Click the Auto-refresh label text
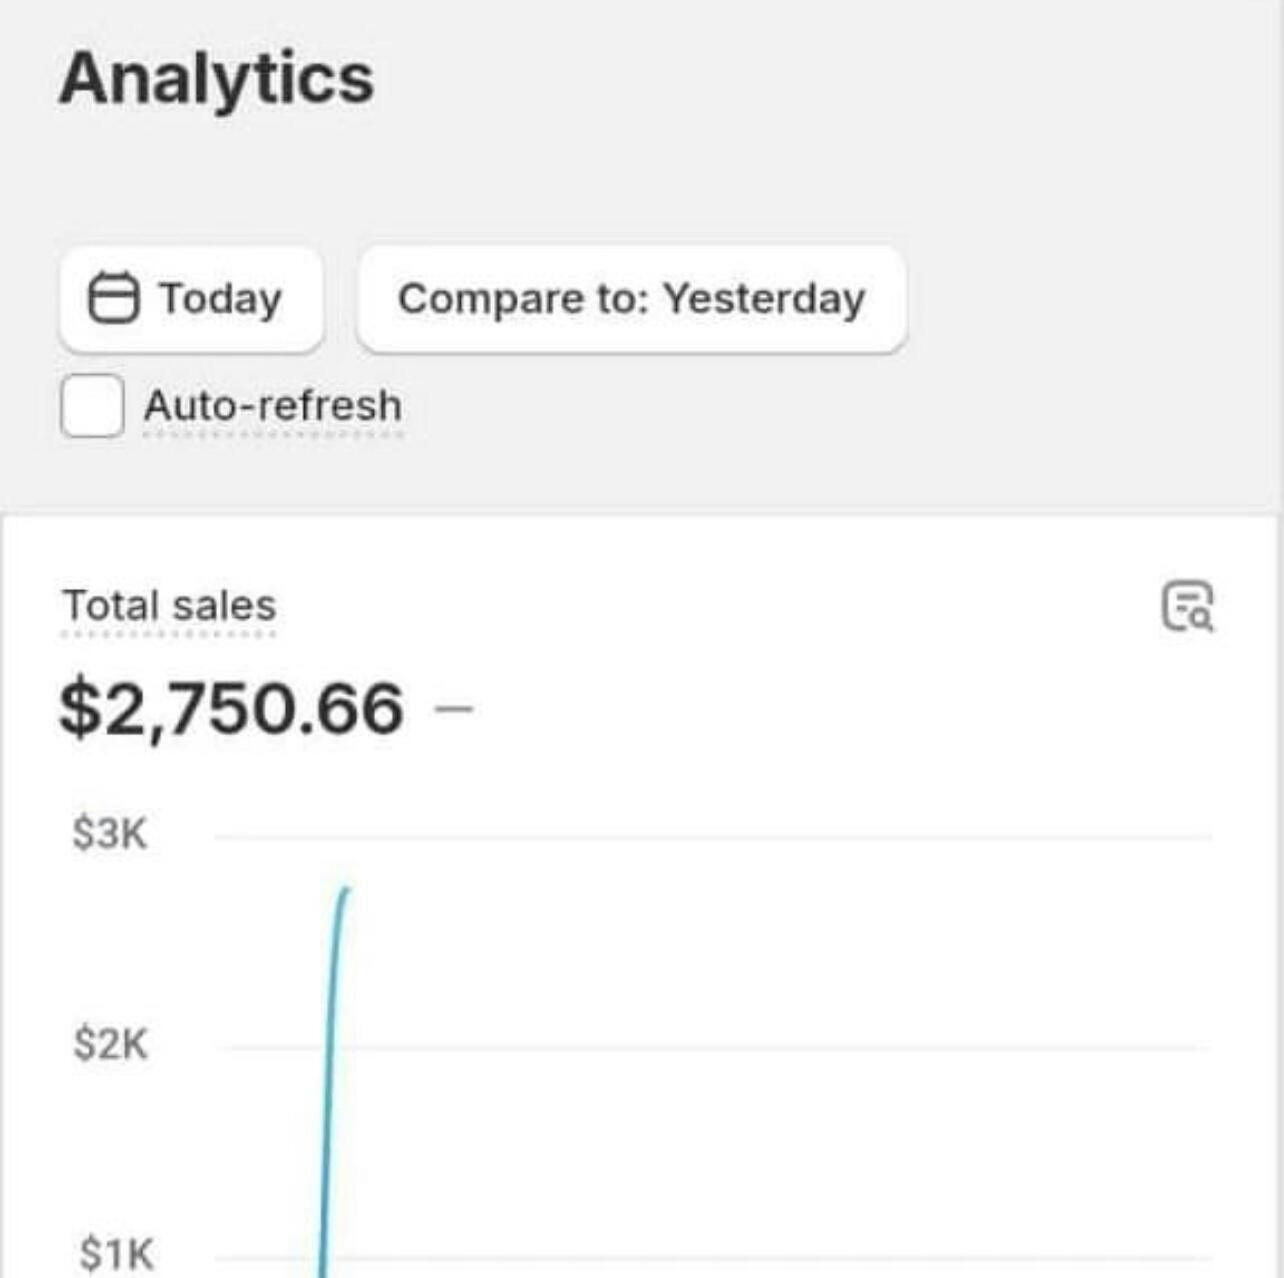The height and width of the screenshot is (1278, 1284). point(273,406)
